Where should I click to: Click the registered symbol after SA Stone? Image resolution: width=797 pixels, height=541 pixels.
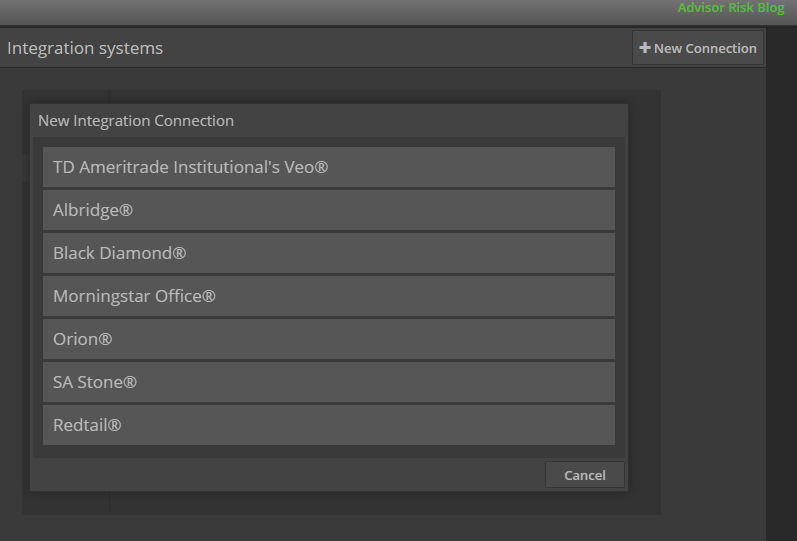(131, 382)
